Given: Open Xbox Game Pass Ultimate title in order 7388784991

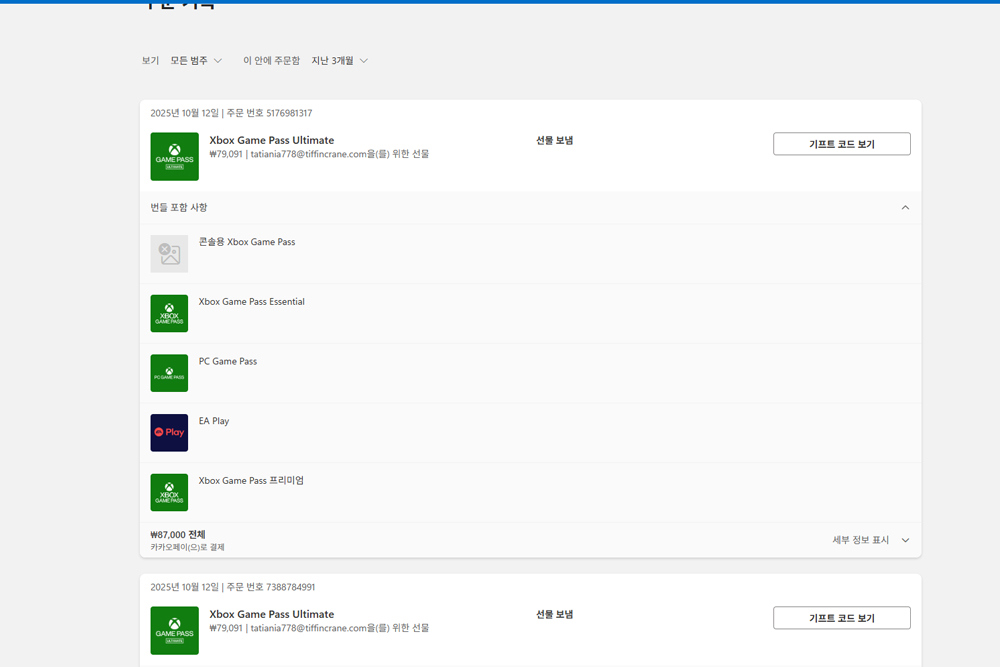Looking at the screenshot, I should coord(272,614).
